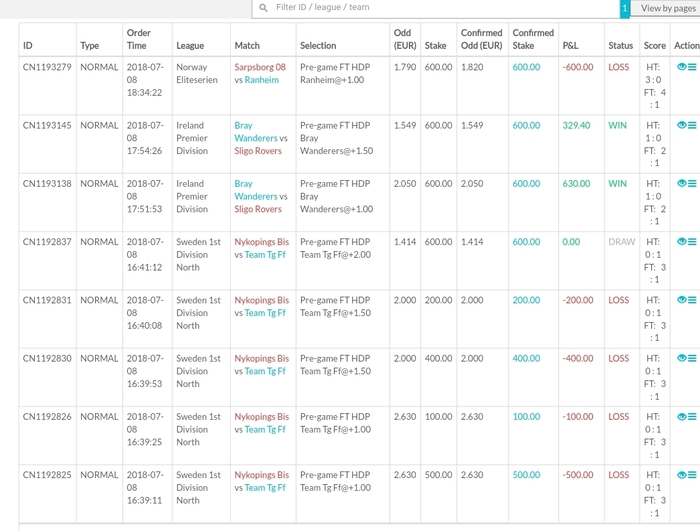This screenshot has width=700, height=531.
Task: Open Nykopings Bis link in CN1192831 row
Action: click(262, 300)
